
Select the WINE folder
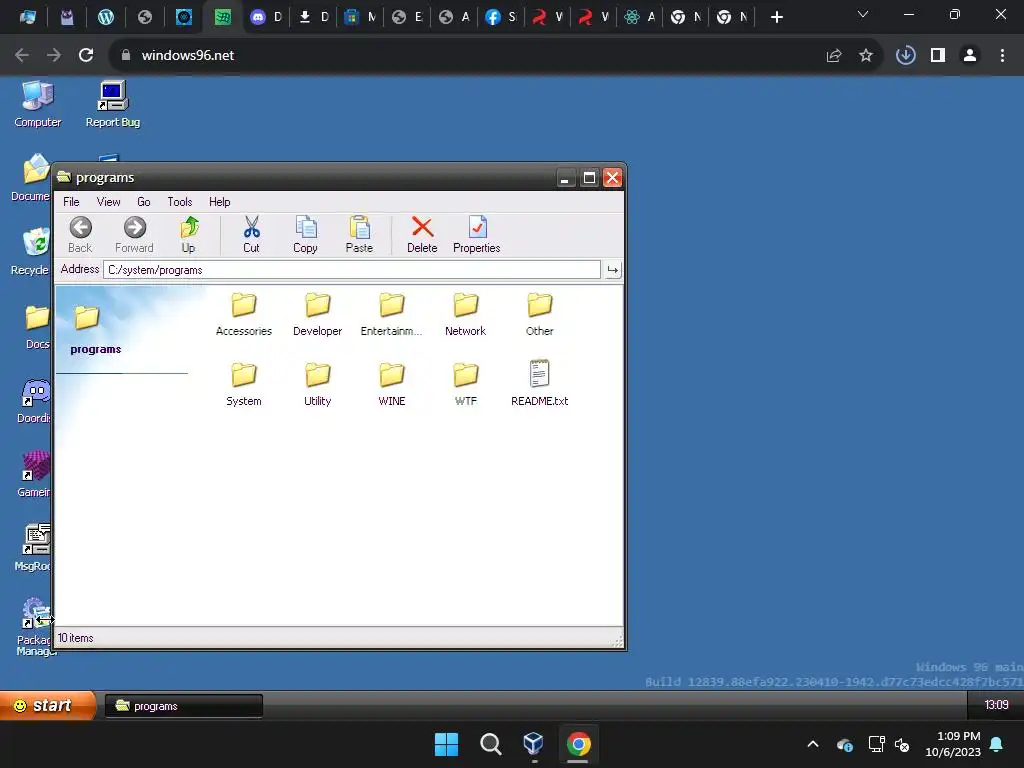click(x=392, y=384)
